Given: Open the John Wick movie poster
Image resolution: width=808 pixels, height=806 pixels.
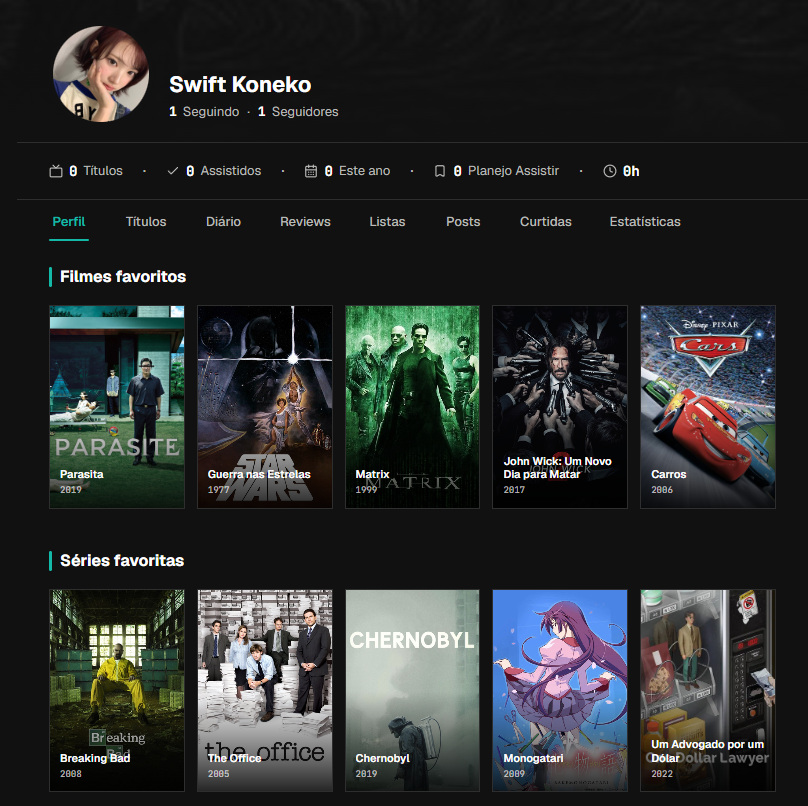Looking at the screenshot, I should coord(560,407).
